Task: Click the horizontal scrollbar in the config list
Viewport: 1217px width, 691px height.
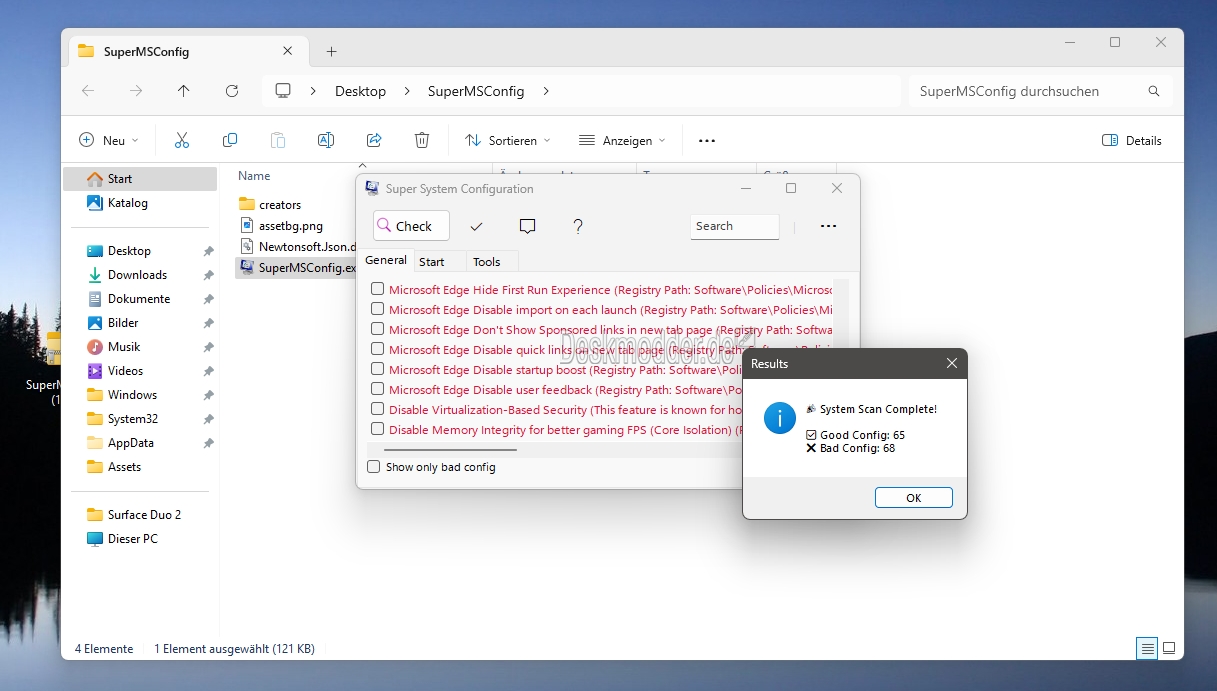Action: [x=452, y=449]
